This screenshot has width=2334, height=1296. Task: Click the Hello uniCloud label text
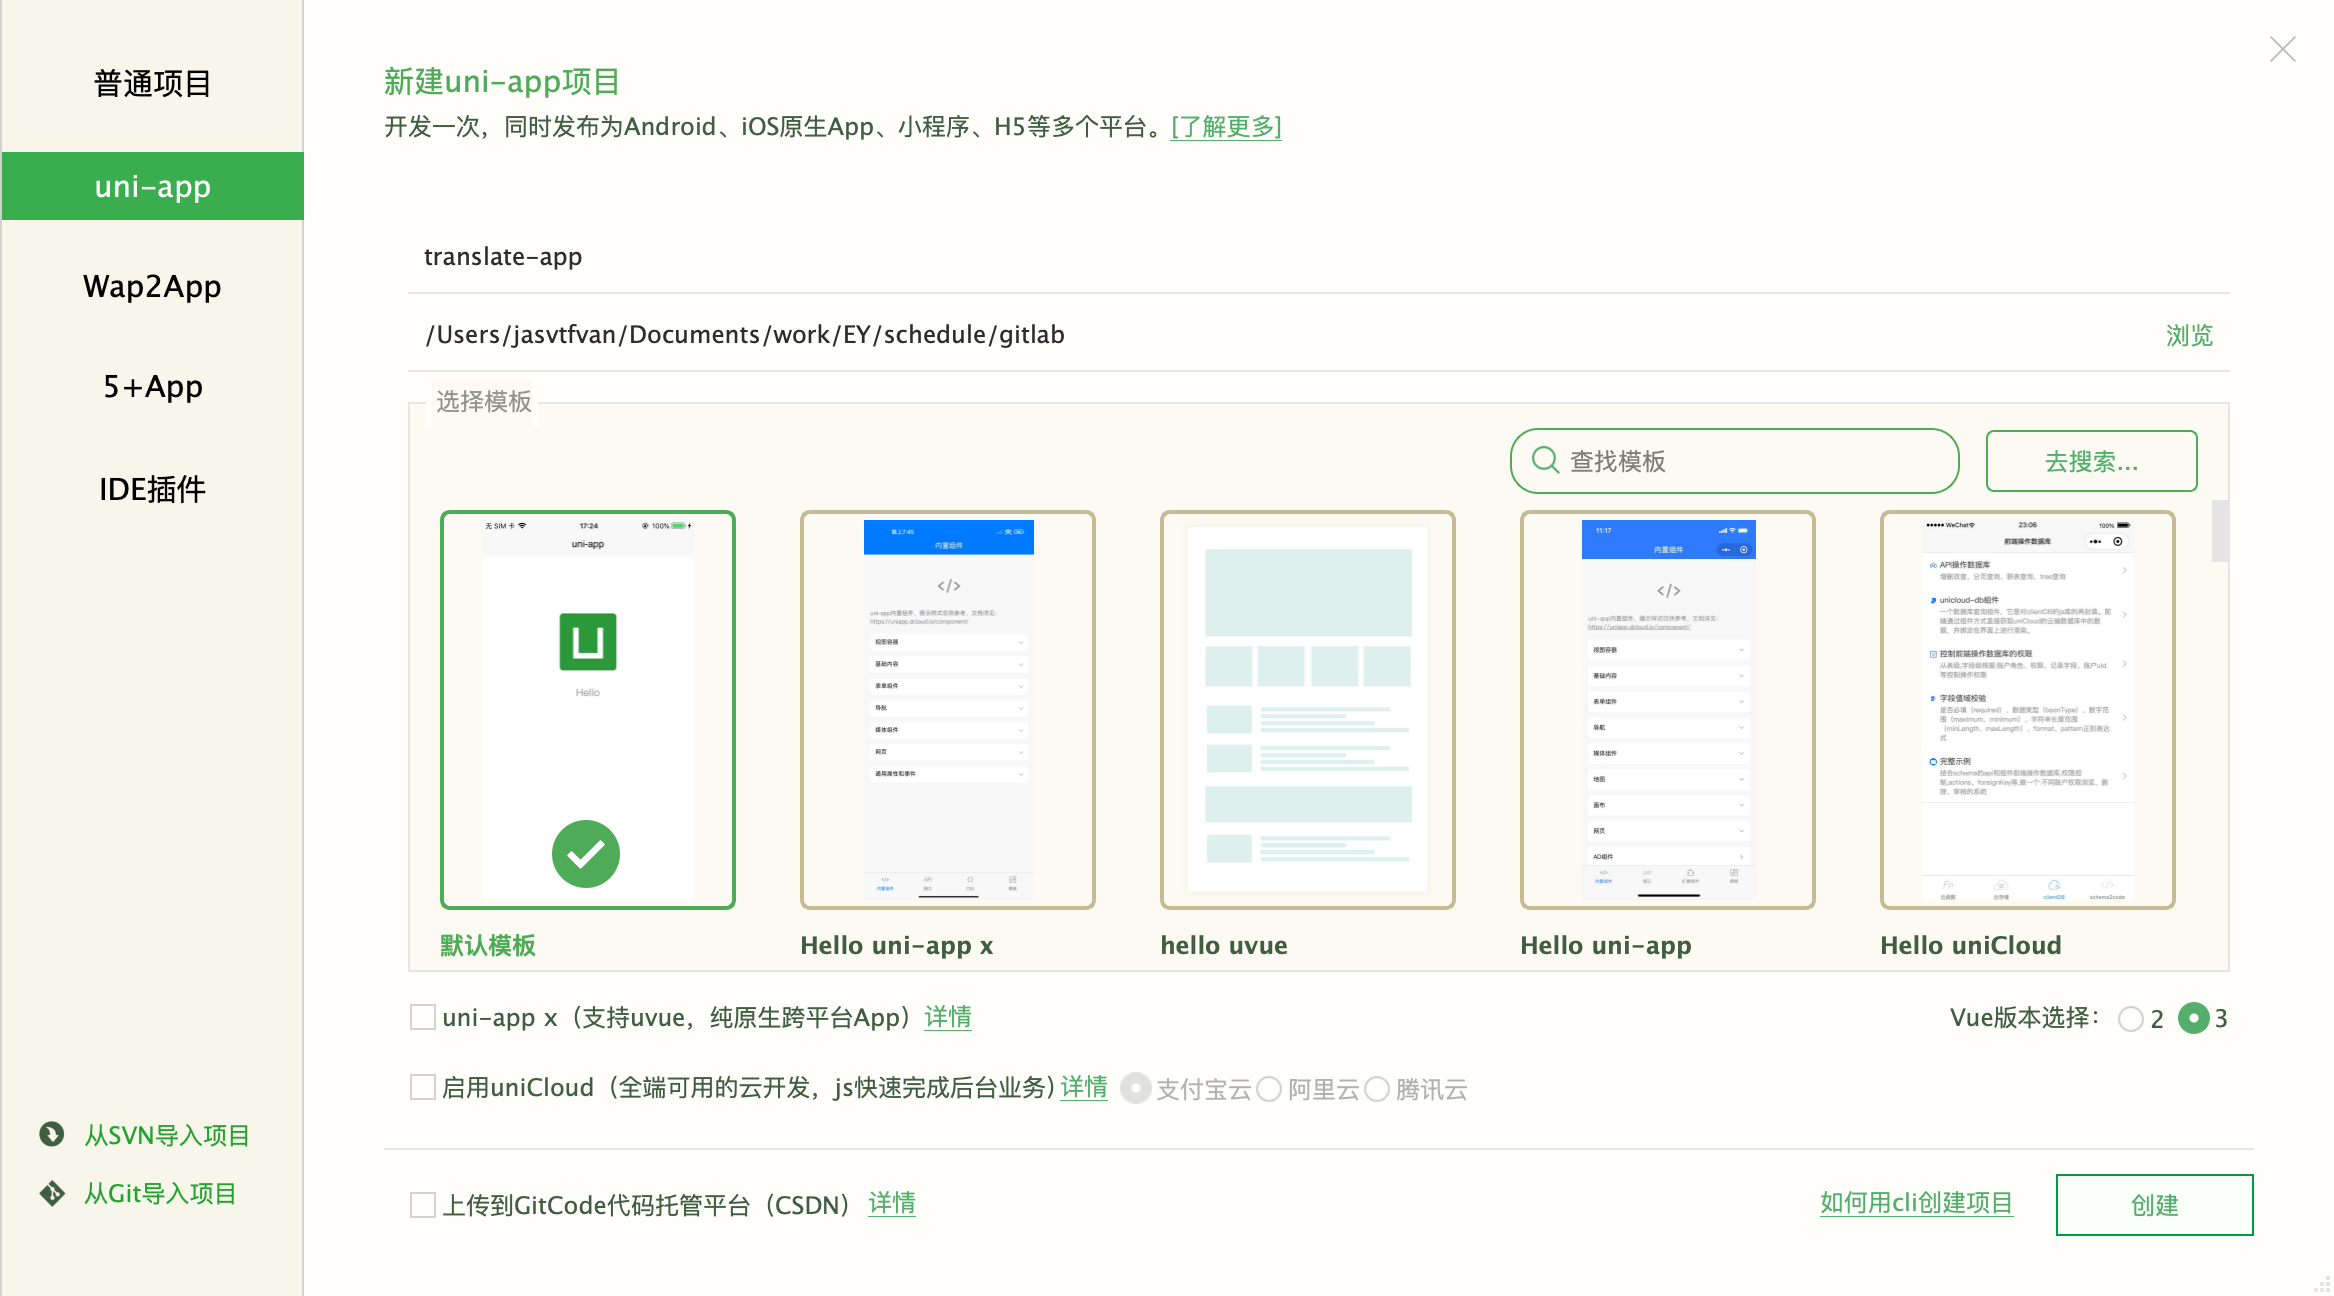pos(1971,945)
